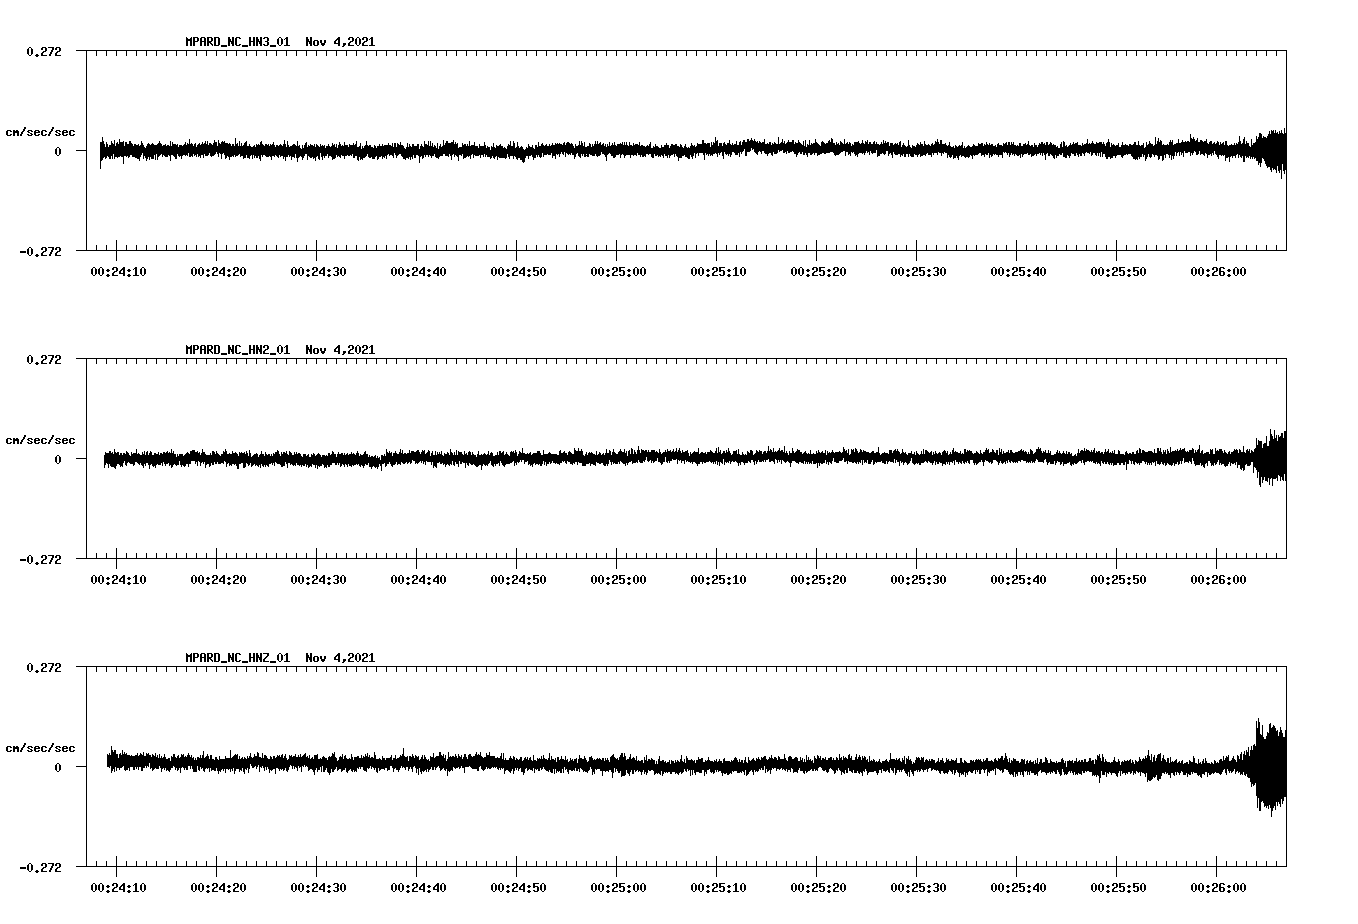Click 00:25:30 label on HN3 plot axis

point(918,271)
